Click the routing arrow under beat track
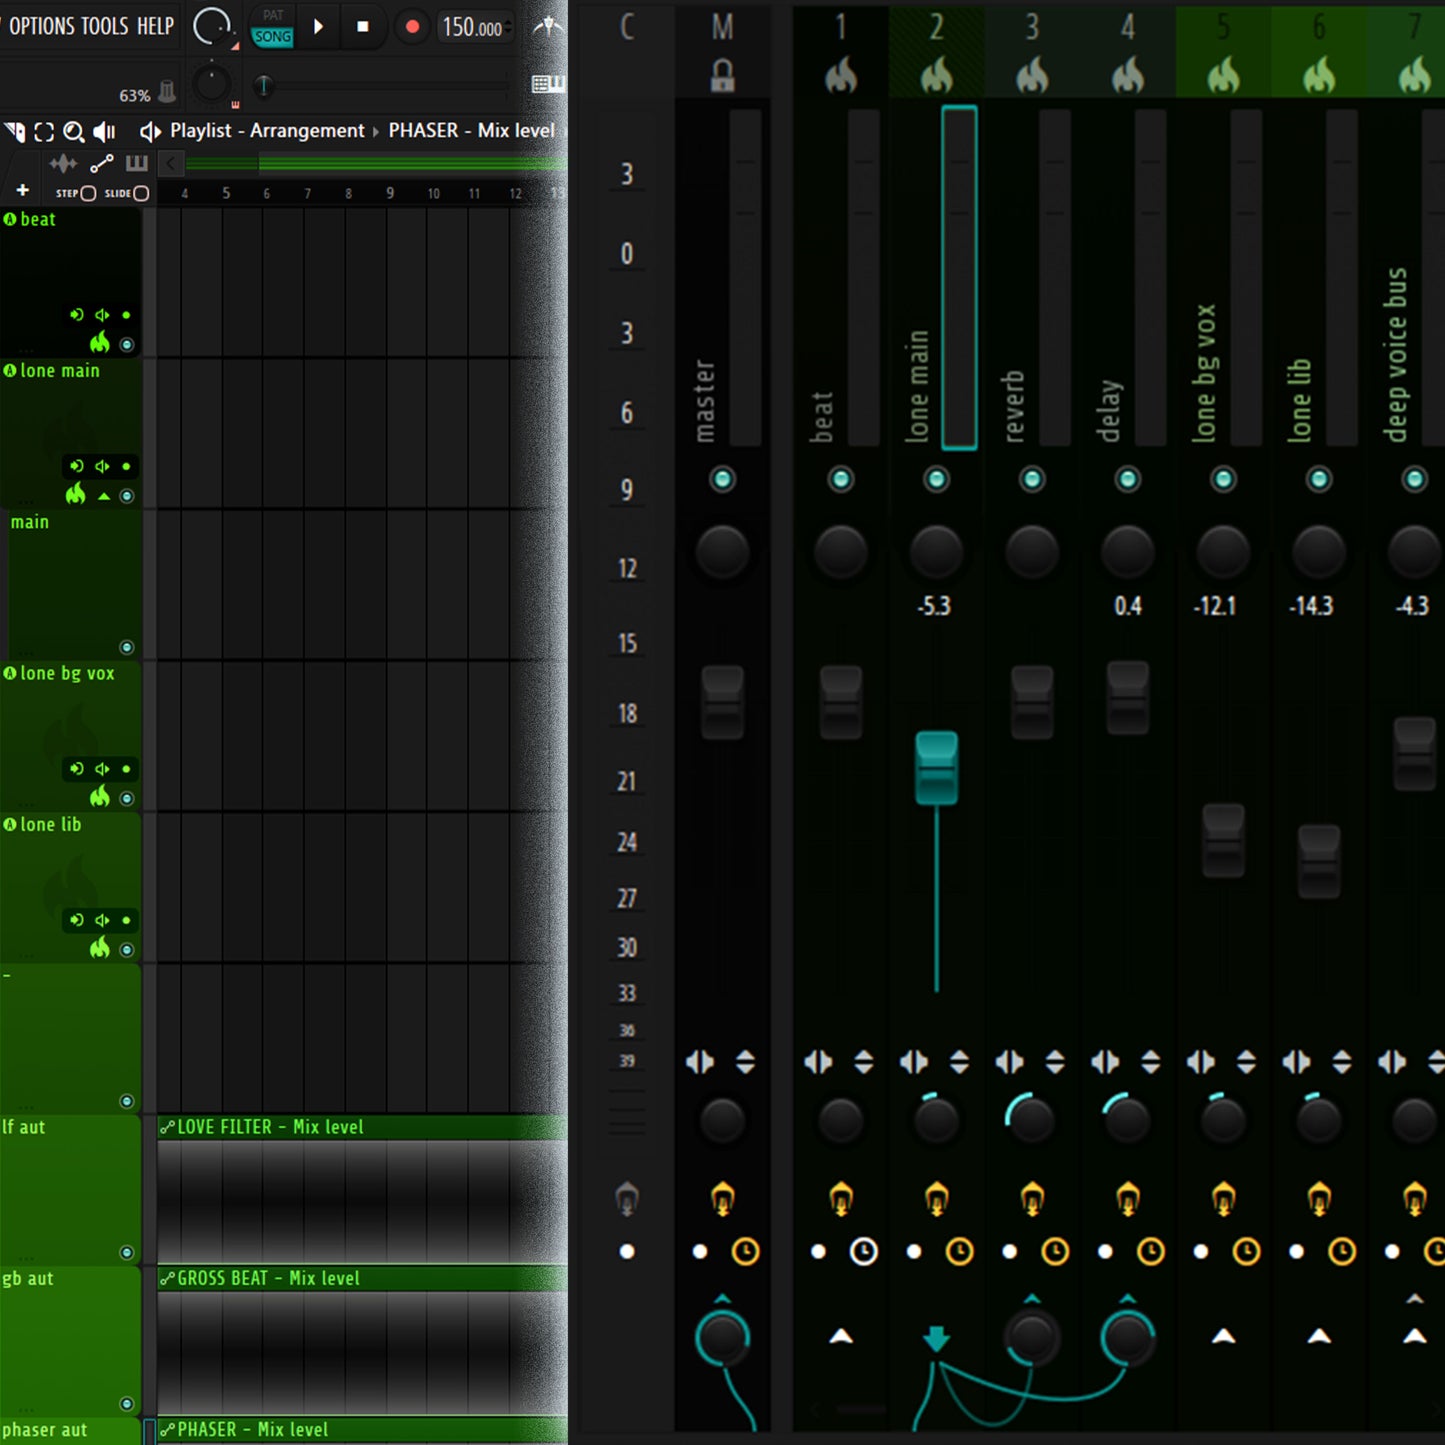1445x1445 pixels. 841,1336
